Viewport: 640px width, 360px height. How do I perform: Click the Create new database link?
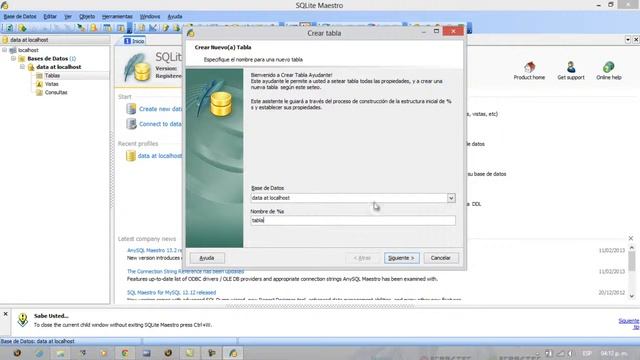160,109
